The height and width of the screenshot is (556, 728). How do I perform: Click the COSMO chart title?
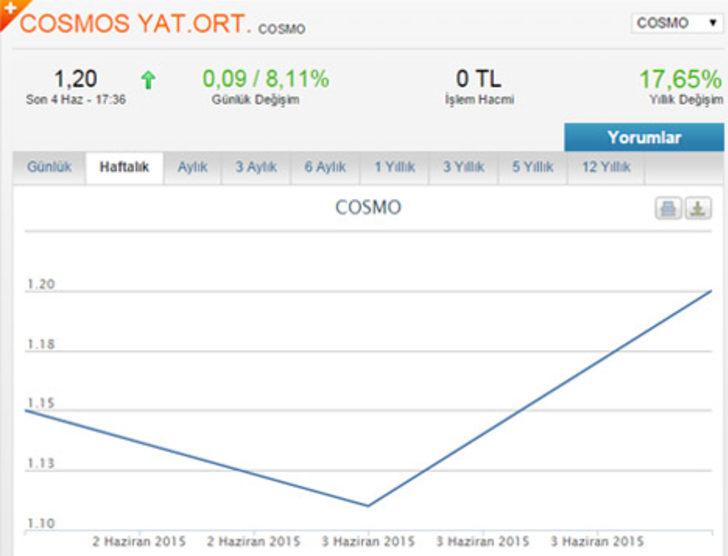[368, 208]
